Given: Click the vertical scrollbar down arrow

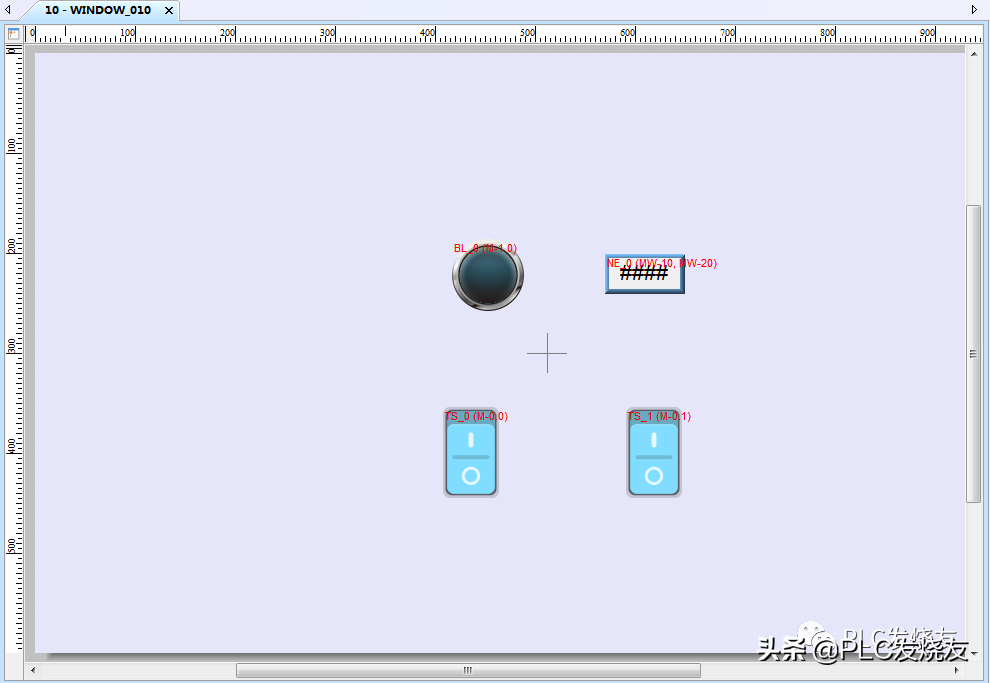Looking at the screenshot, I should tap(974, 653).
